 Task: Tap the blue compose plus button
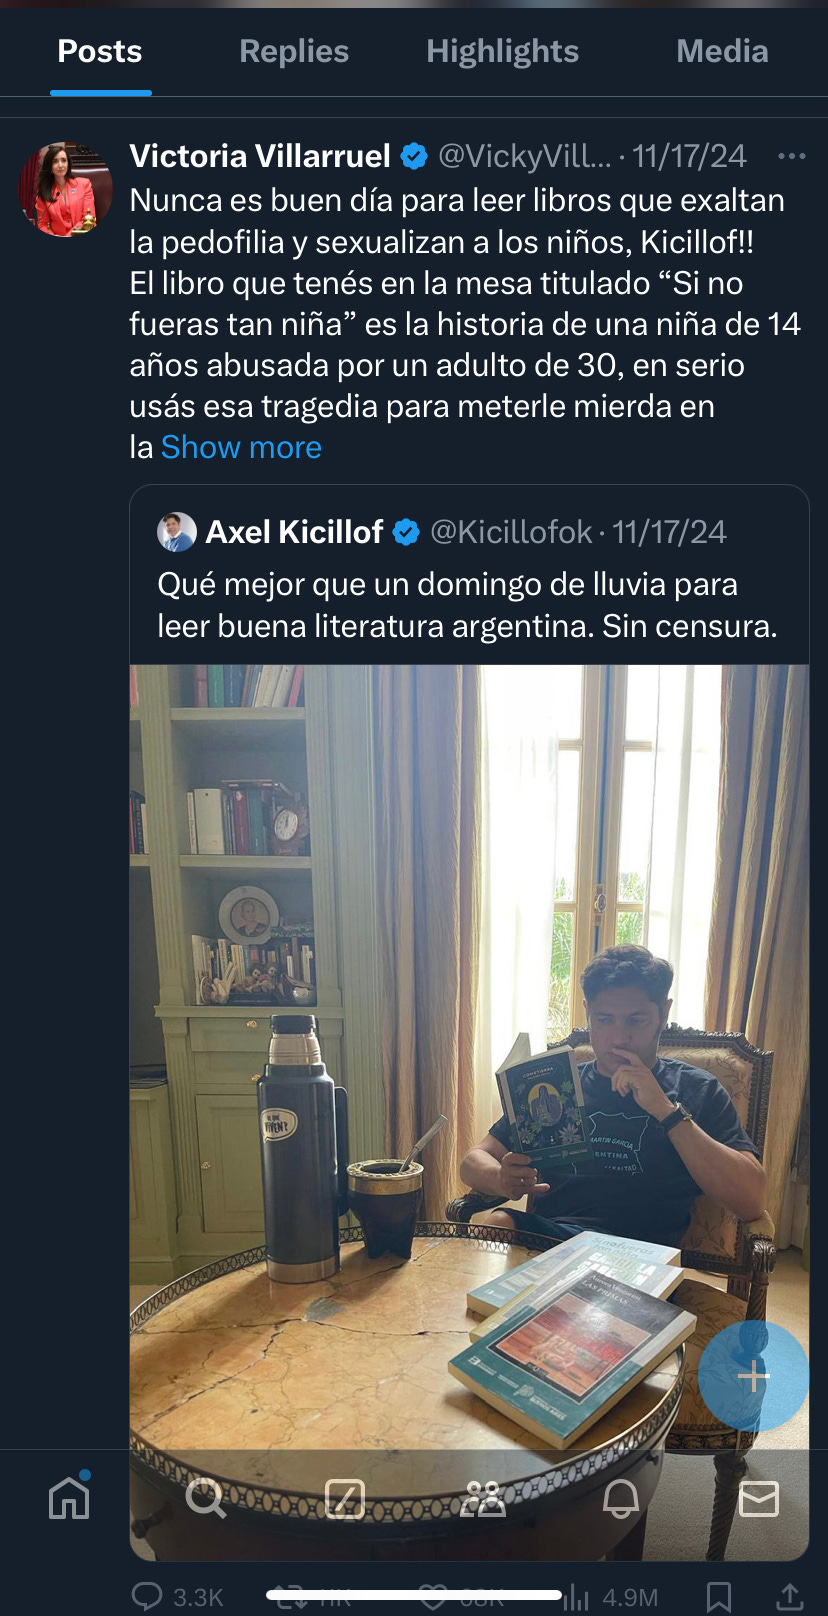pos(753,1377)
